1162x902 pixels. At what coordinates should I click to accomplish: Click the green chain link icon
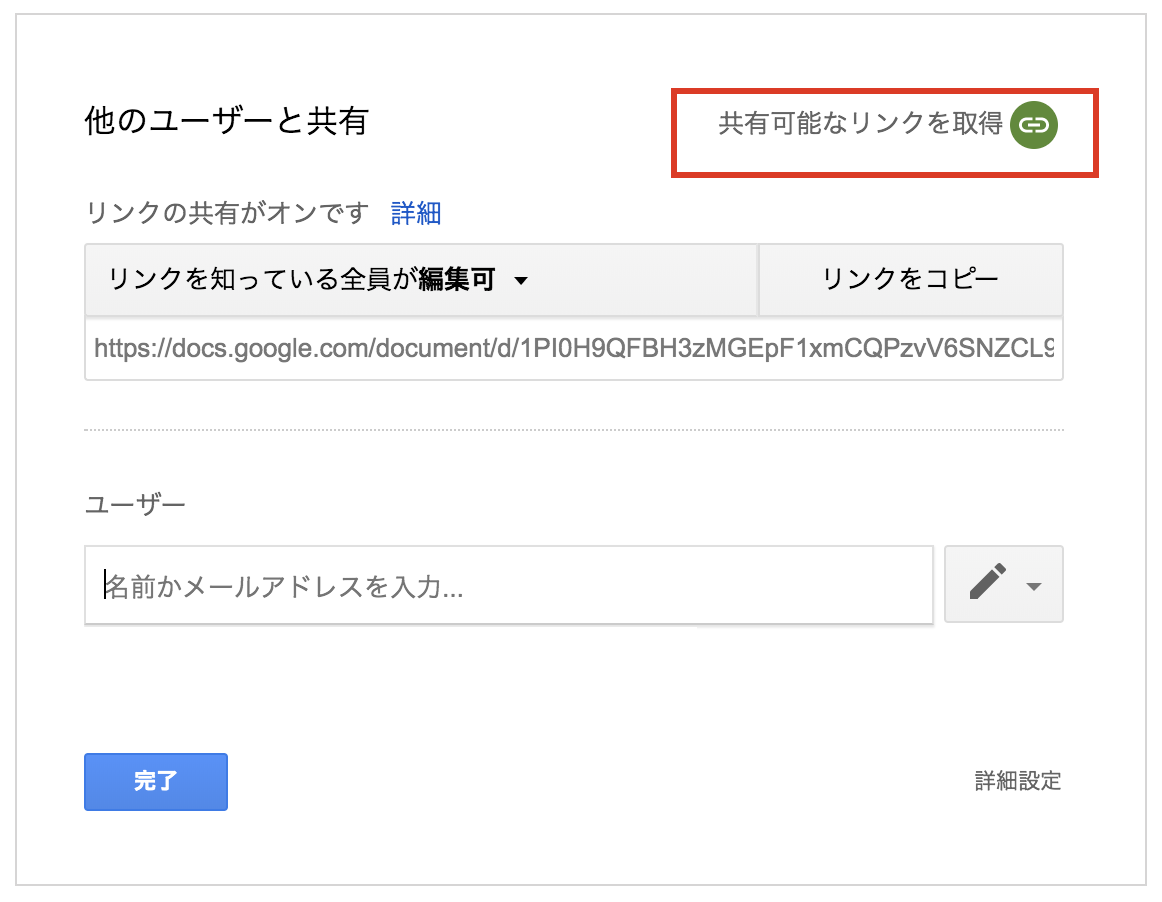click(1034, 125)
